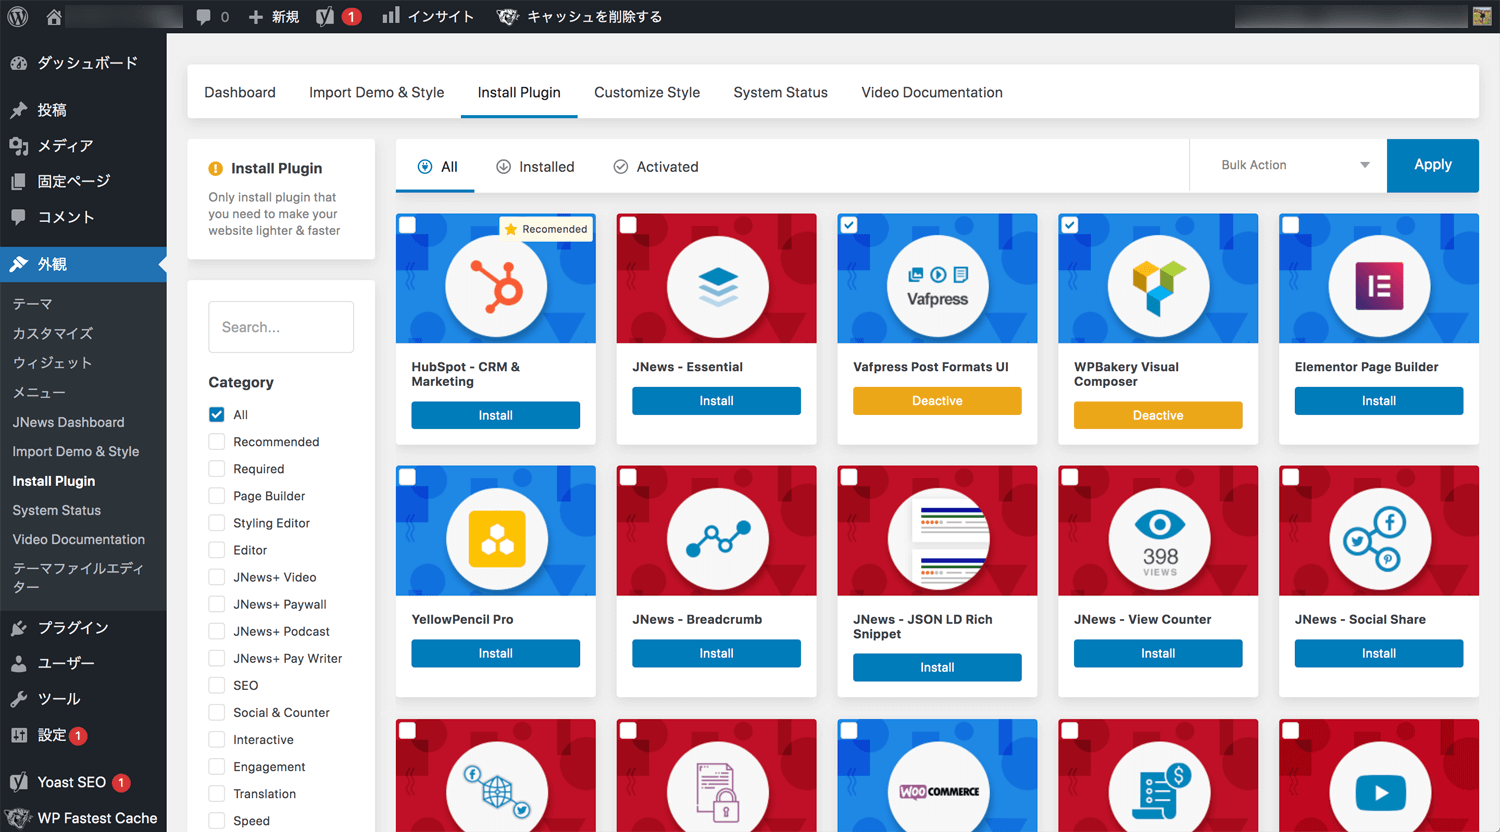Open the Video Documentation tab
1500x832 pixels.
932,92
